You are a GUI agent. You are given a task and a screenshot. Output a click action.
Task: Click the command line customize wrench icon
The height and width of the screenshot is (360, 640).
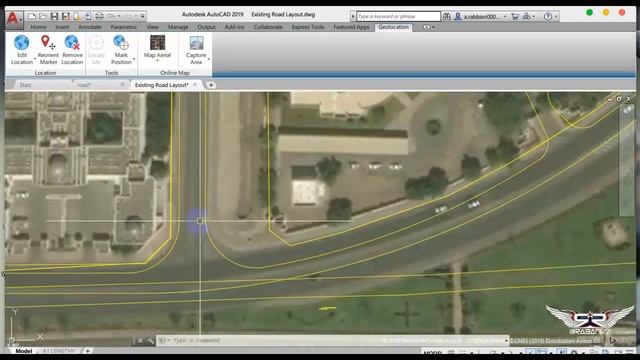click(150, 340)
